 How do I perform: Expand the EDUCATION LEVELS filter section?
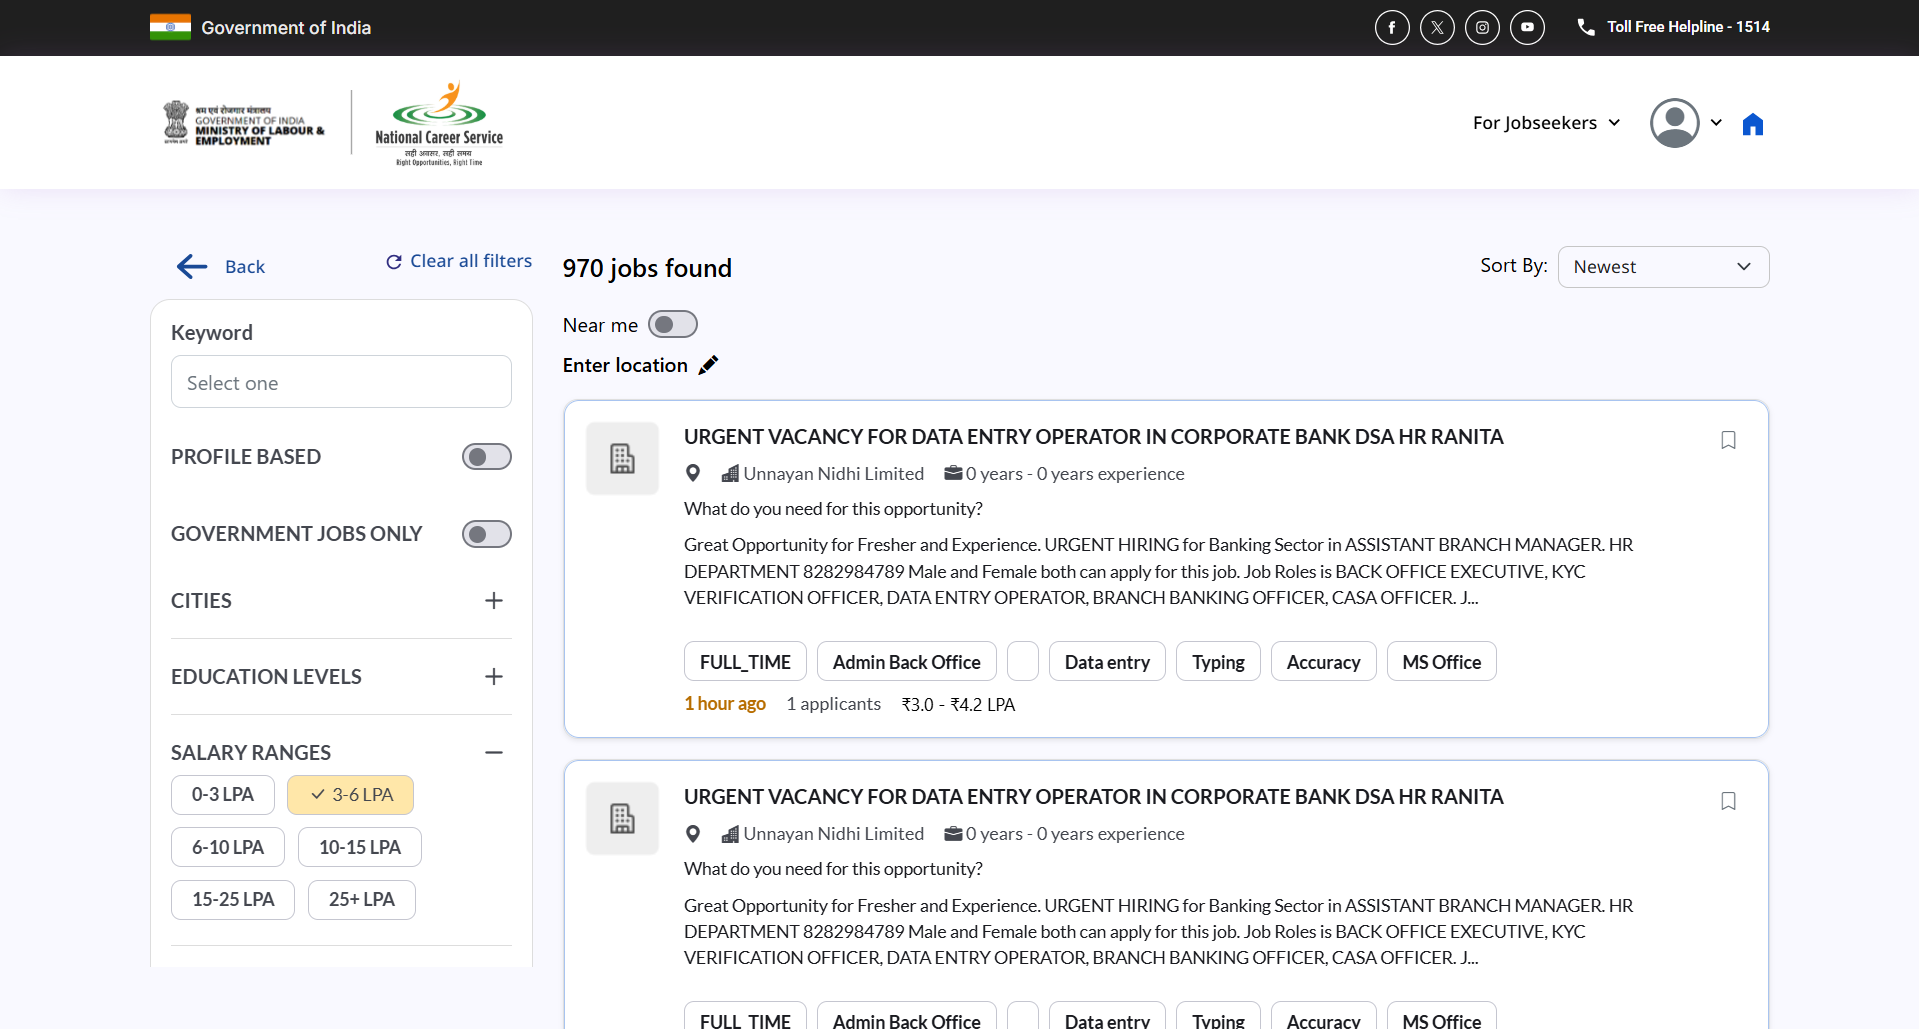pos(493,677)
